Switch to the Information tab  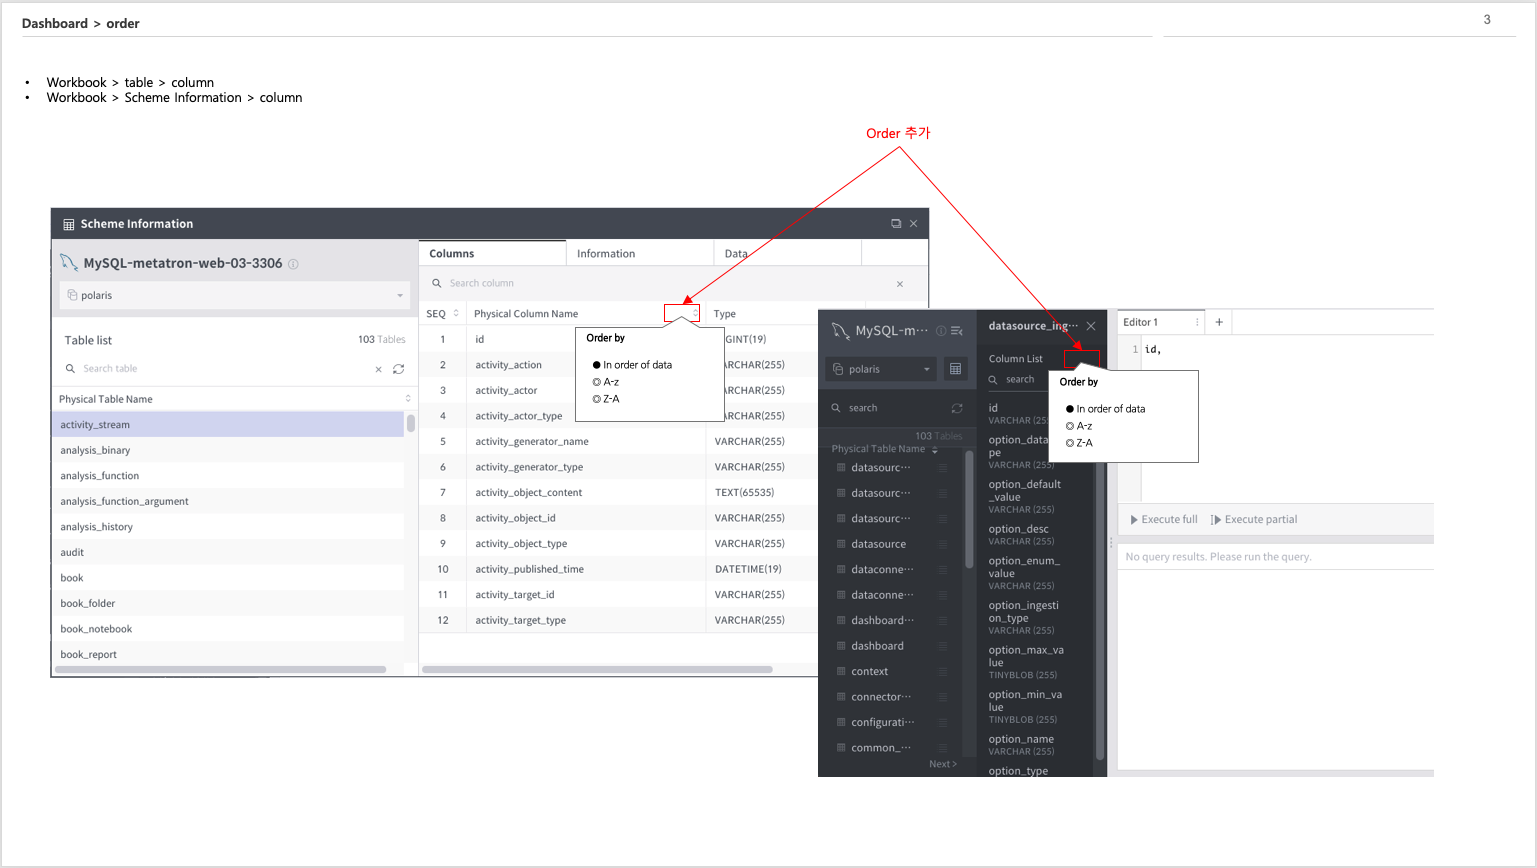point(640,254)
